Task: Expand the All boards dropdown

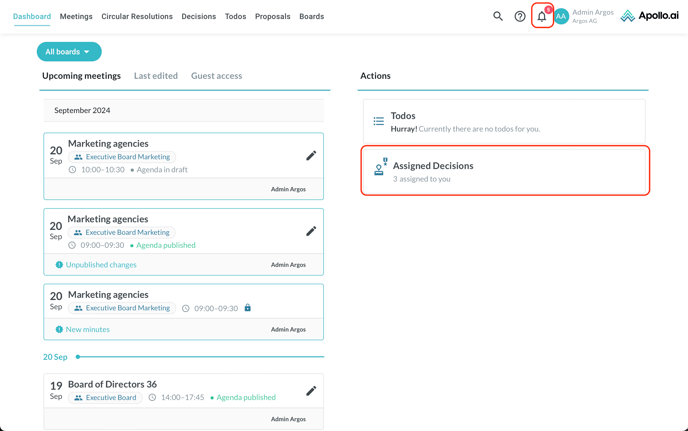Action: (x=69, y=52)
